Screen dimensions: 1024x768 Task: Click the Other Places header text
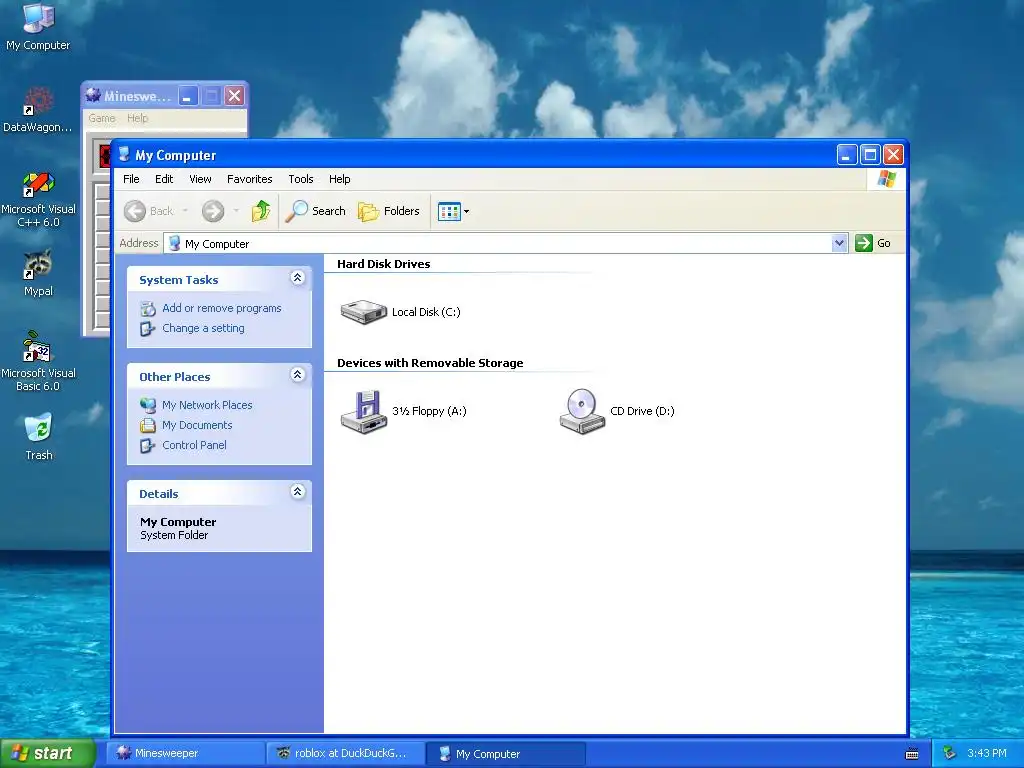click(174, 377)
